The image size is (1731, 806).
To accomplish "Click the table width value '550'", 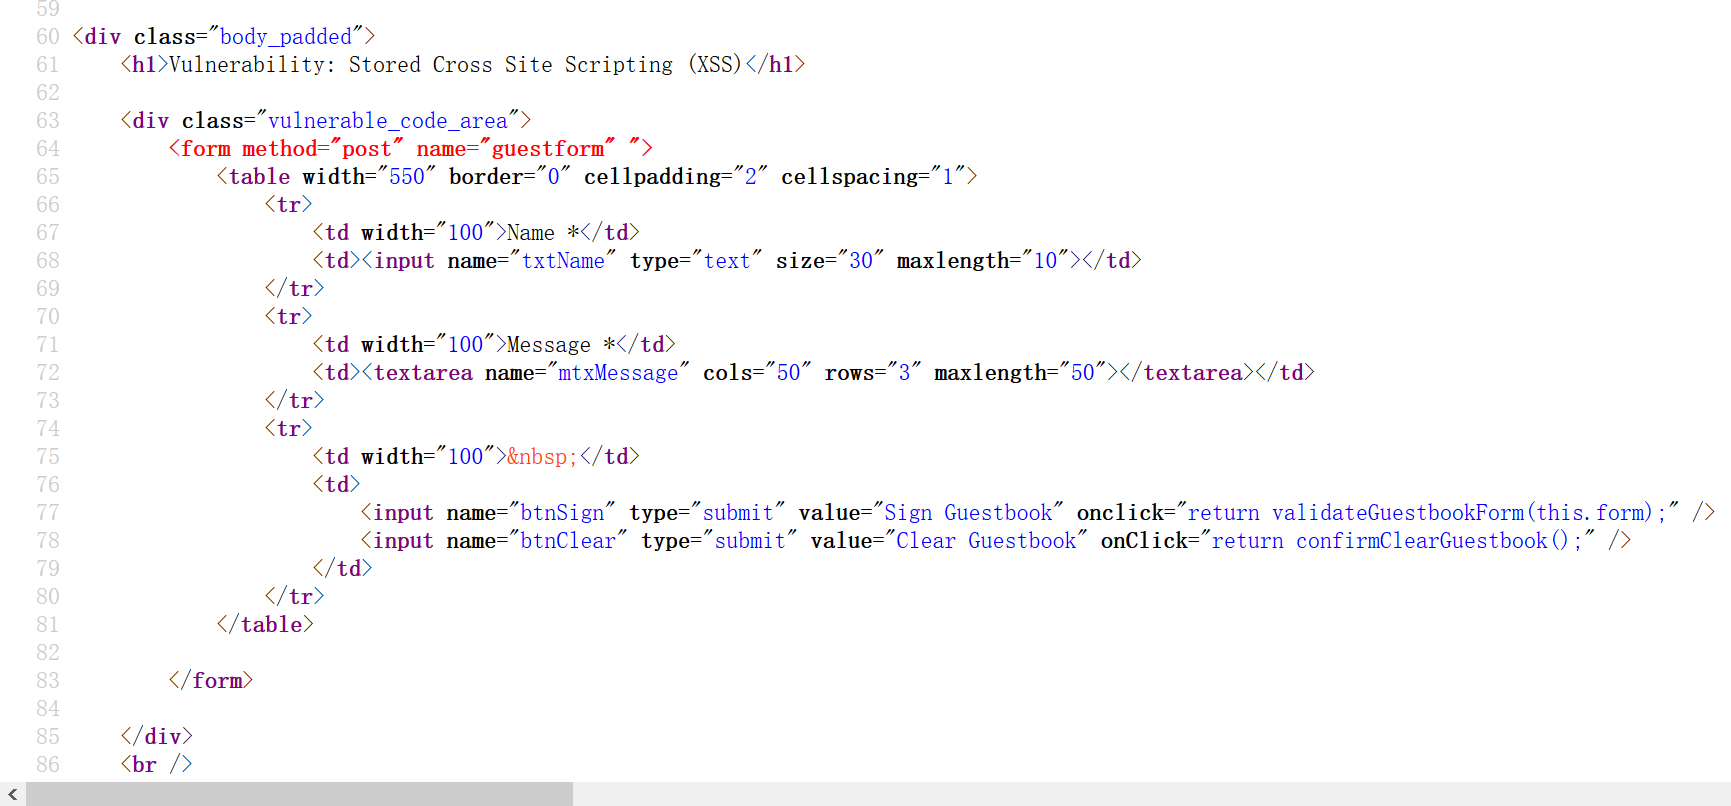I will click(x=407, y=177).
